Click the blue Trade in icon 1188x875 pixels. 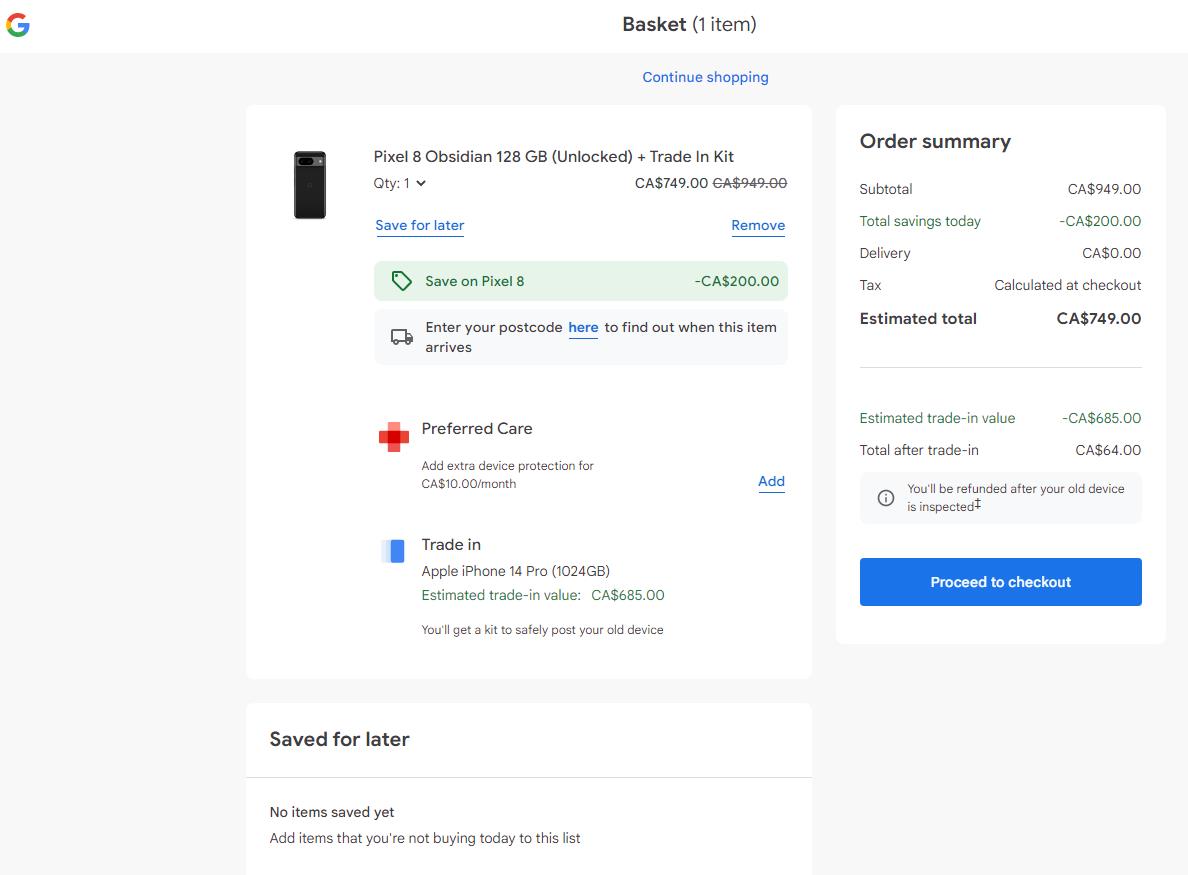pos(394,551)
